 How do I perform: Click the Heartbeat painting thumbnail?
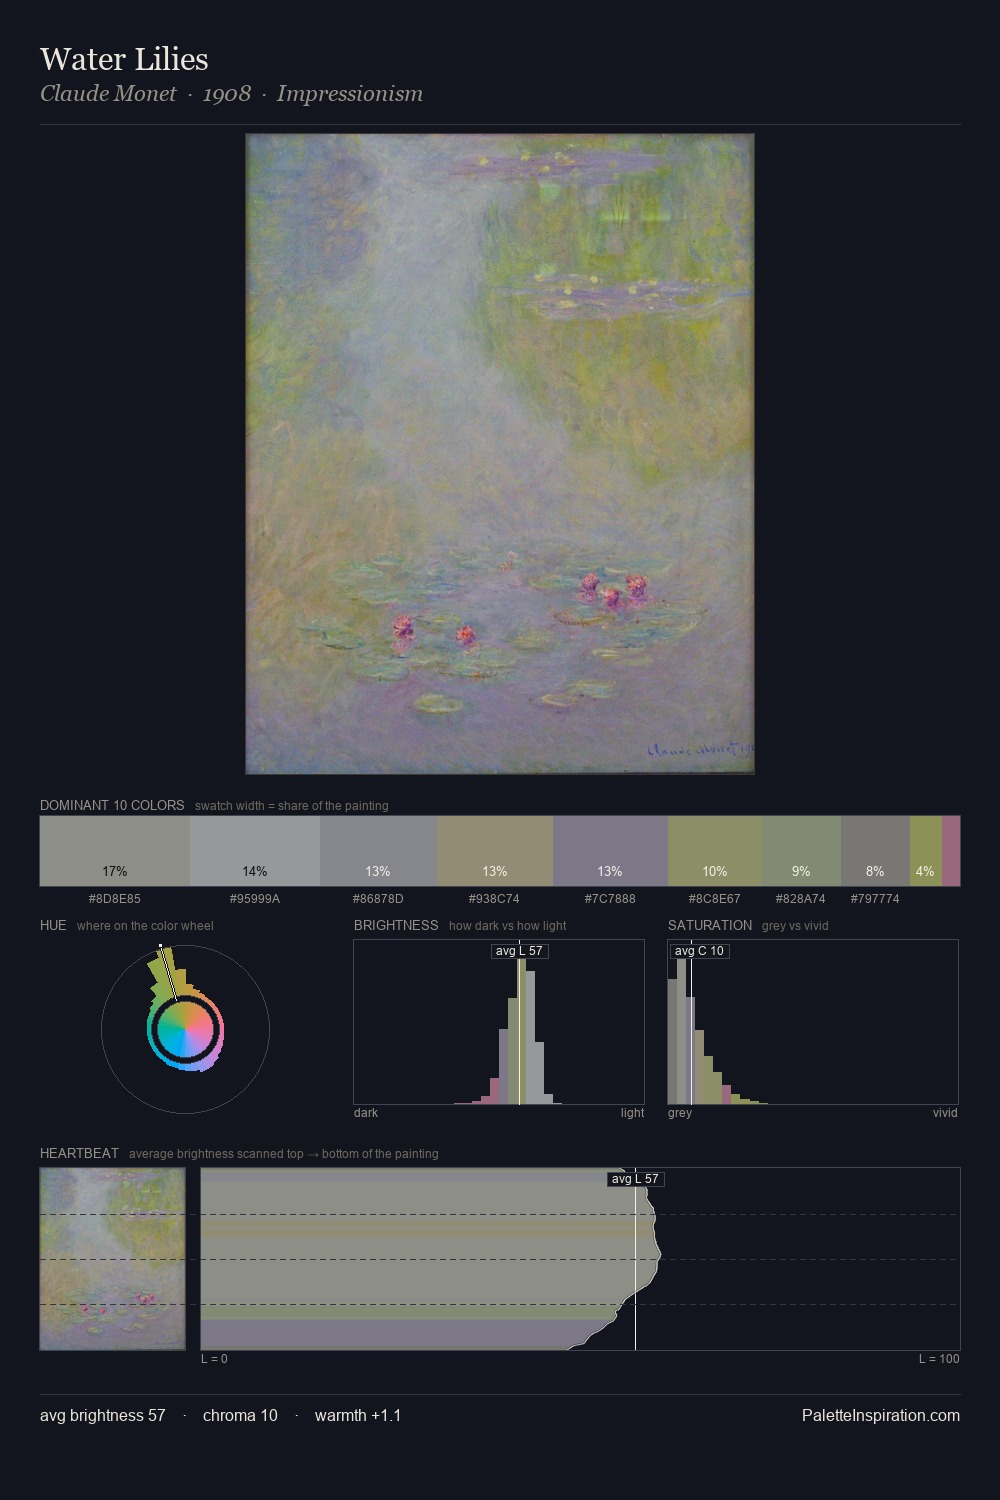click(113, 1259)
